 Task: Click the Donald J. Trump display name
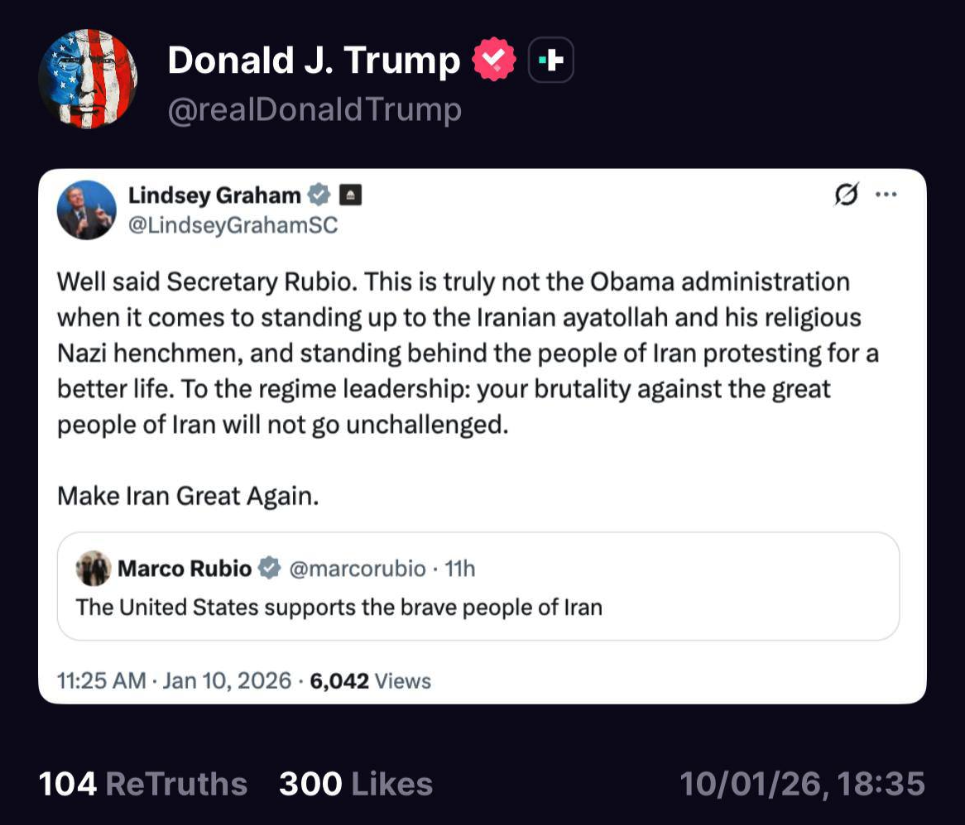point(313,62)
